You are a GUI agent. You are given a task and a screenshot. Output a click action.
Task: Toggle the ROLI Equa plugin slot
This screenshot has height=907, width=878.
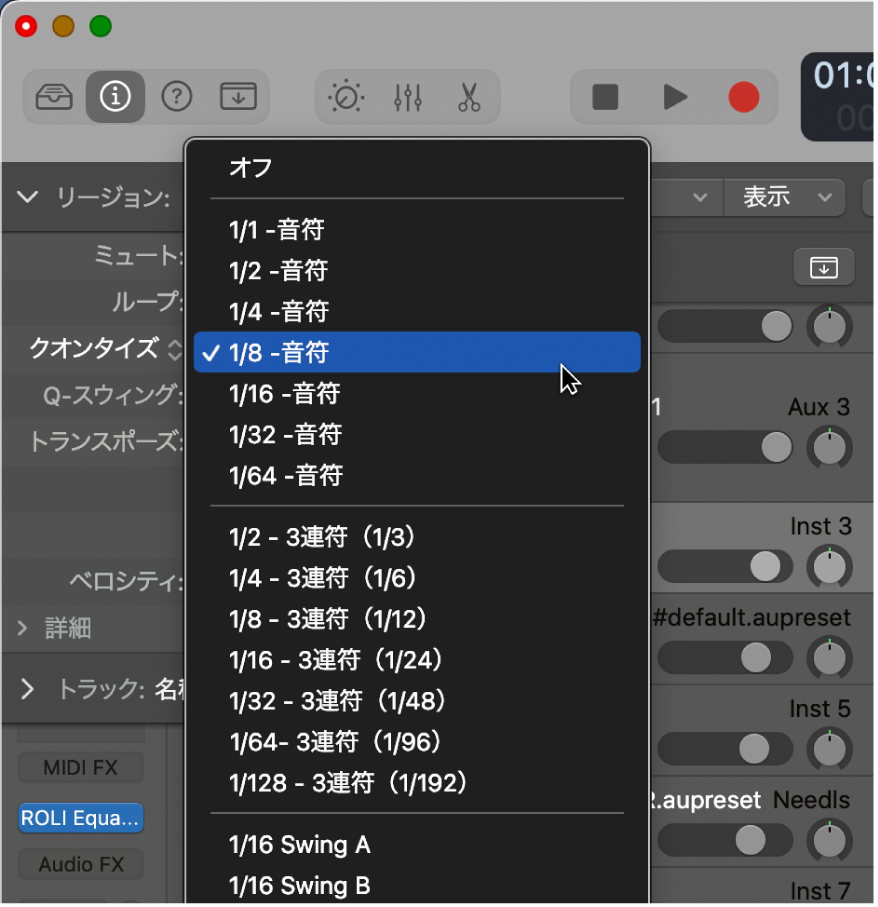coord(80,818)
